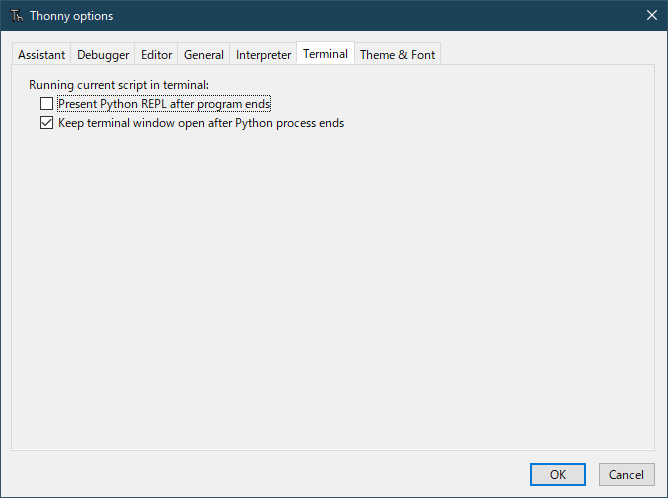Switch to the Assistant tab
The width and height of the screenshot is (668, 498).
tap(41, 55)
